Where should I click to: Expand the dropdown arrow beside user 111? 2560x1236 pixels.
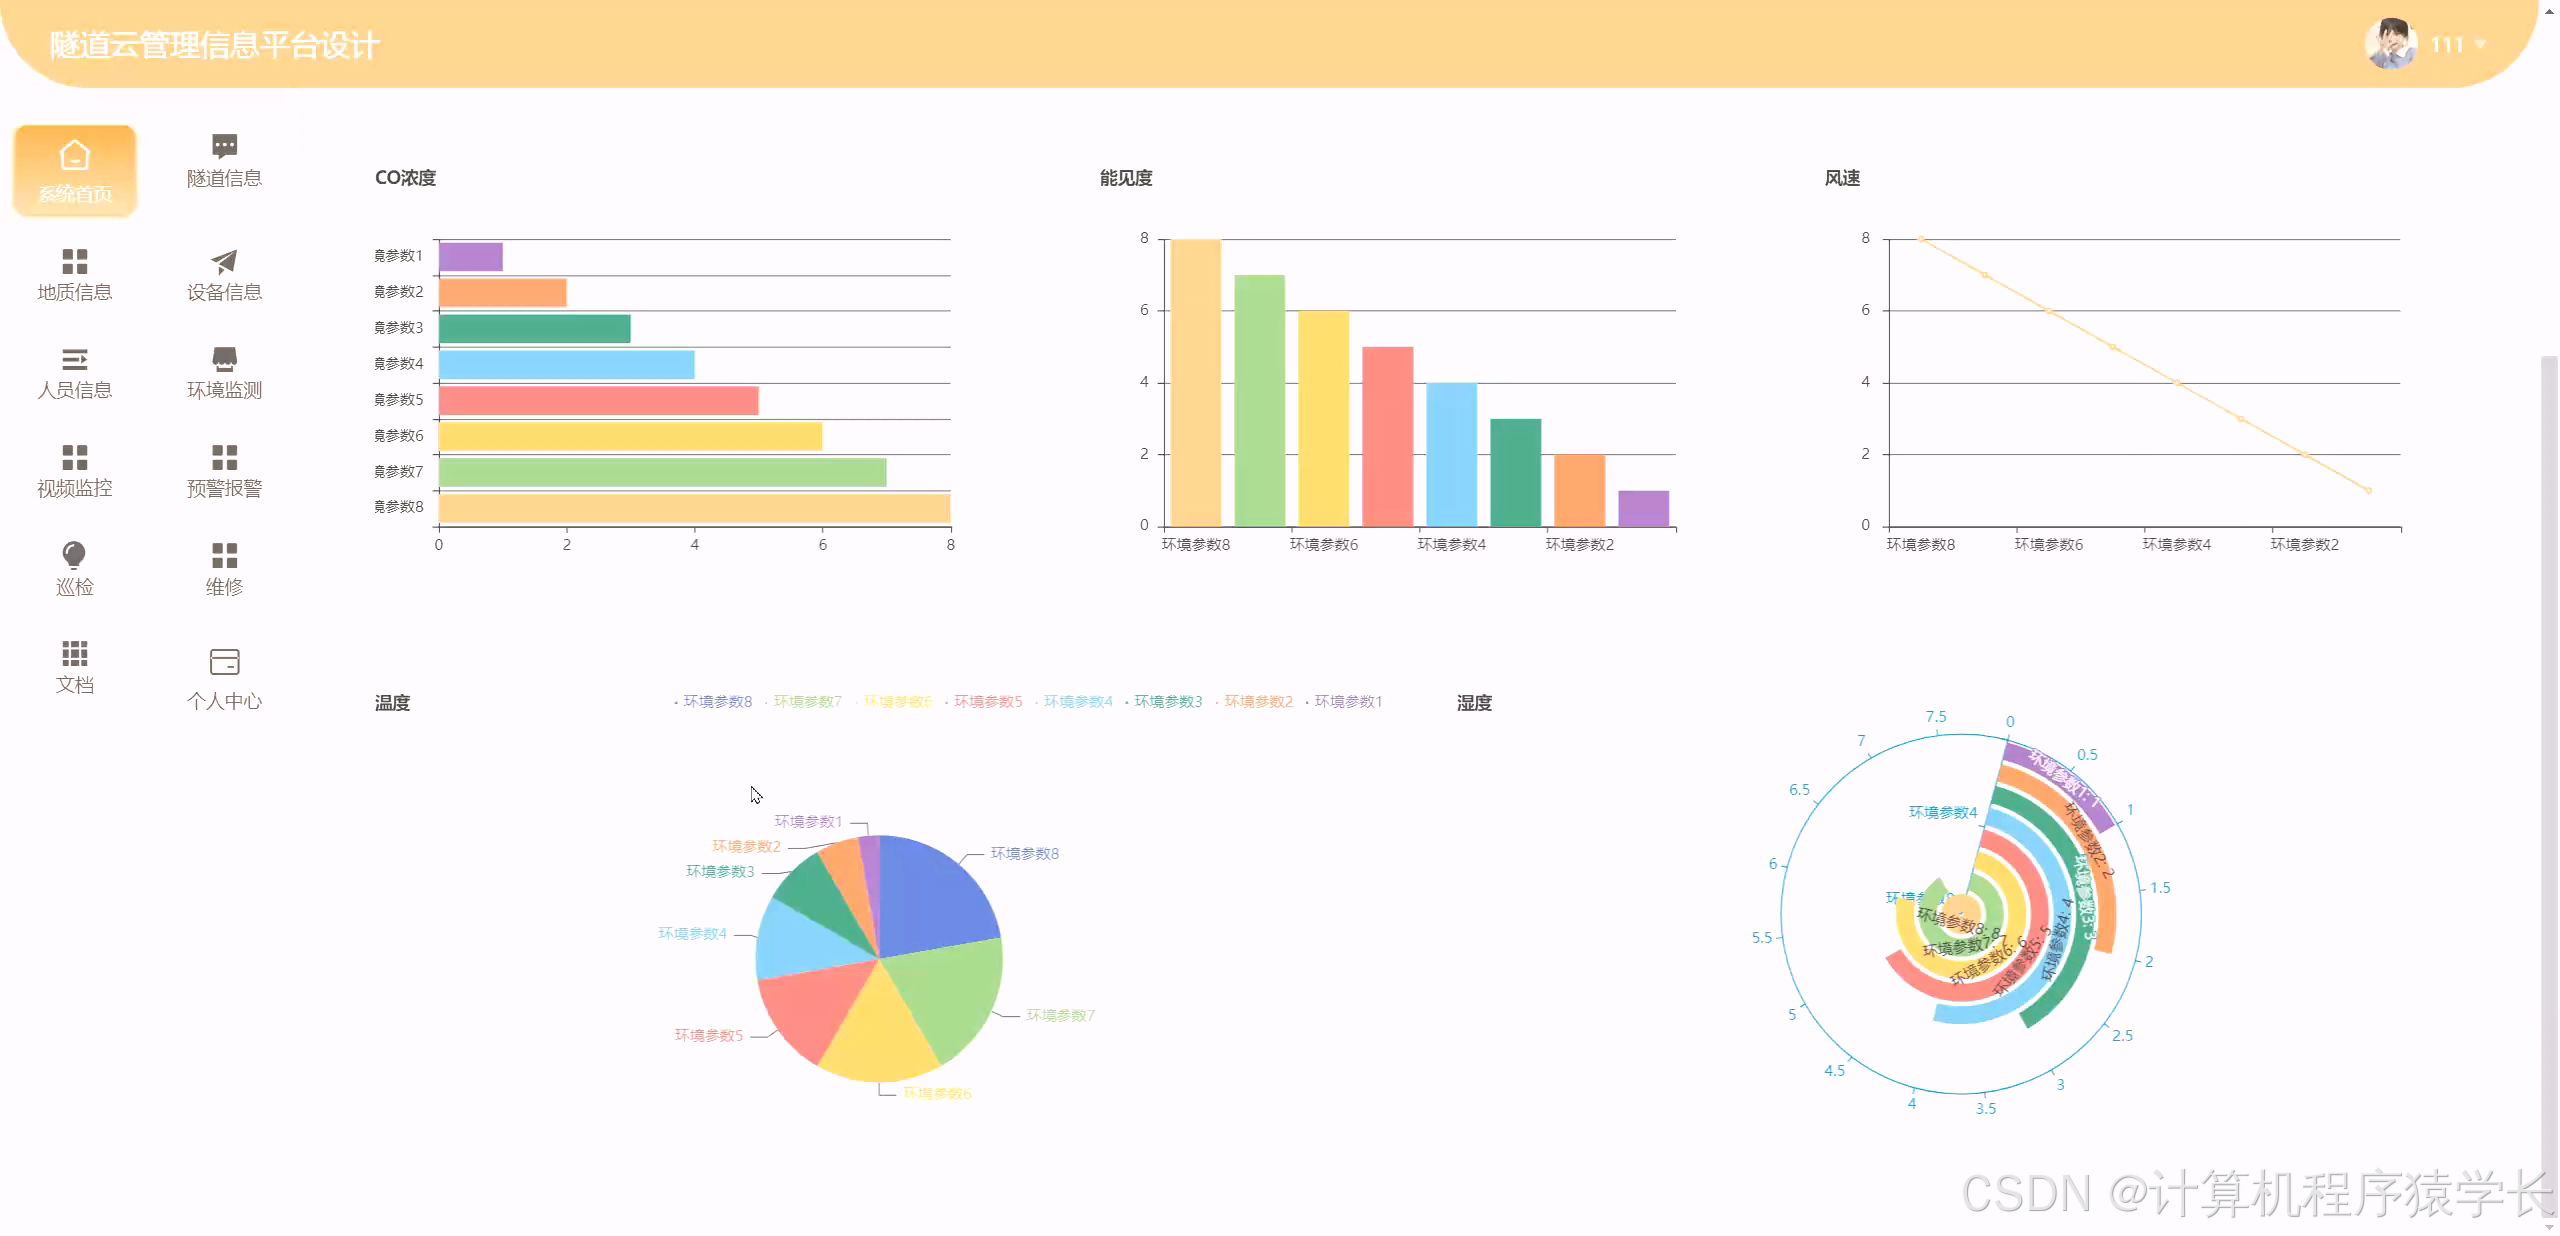(x=2480, y=44)
